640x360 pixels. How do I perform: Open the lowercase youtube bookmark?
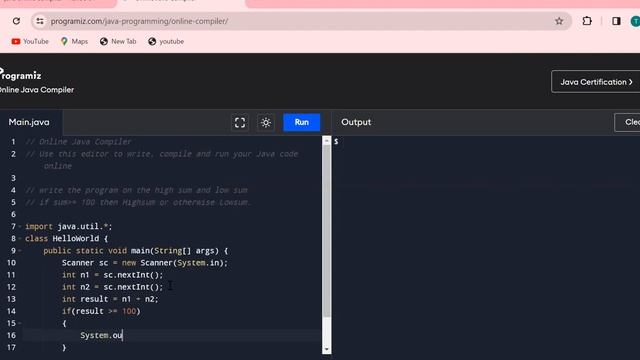click(x=166, y=41)
